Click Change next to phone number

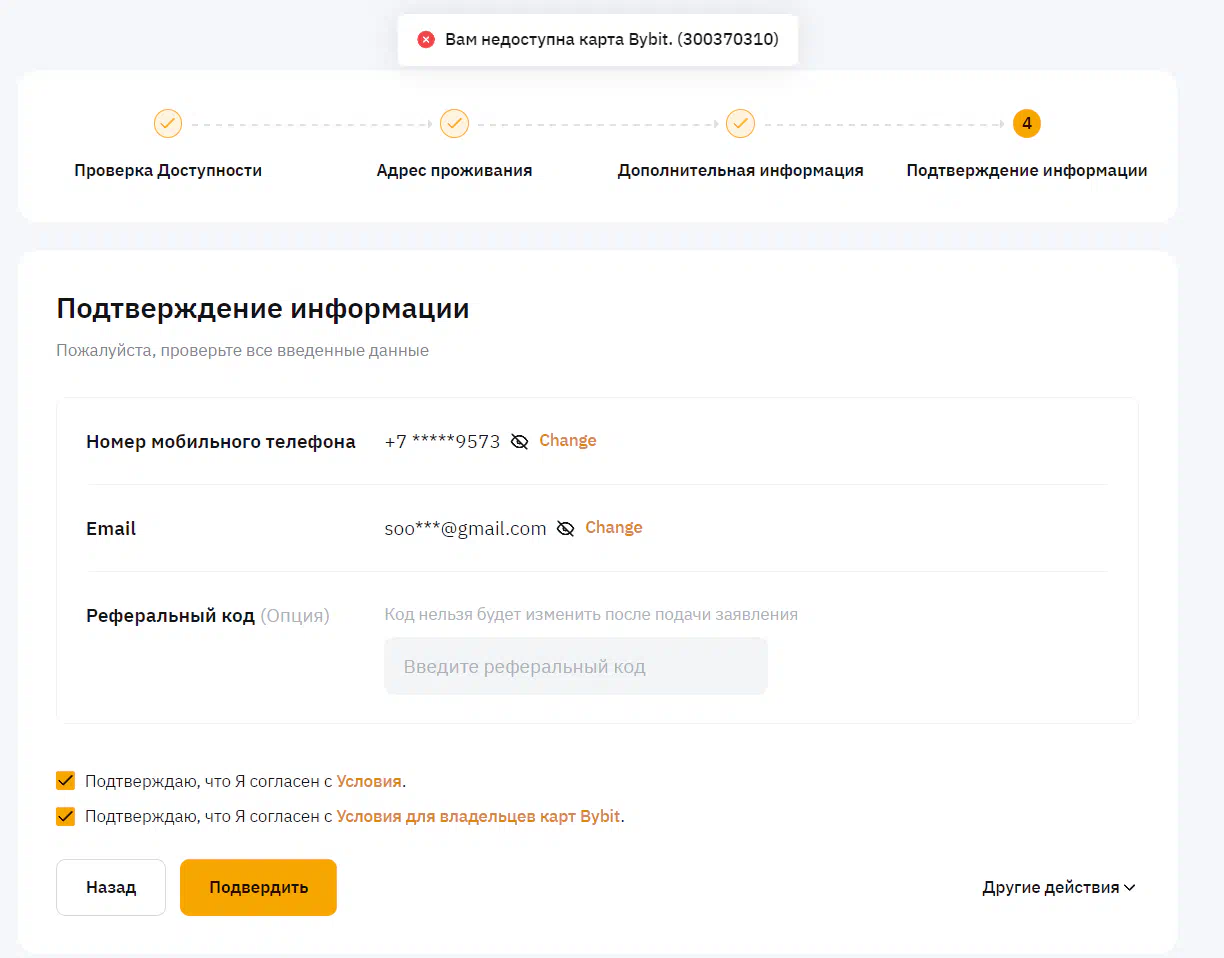click(568, 440)
